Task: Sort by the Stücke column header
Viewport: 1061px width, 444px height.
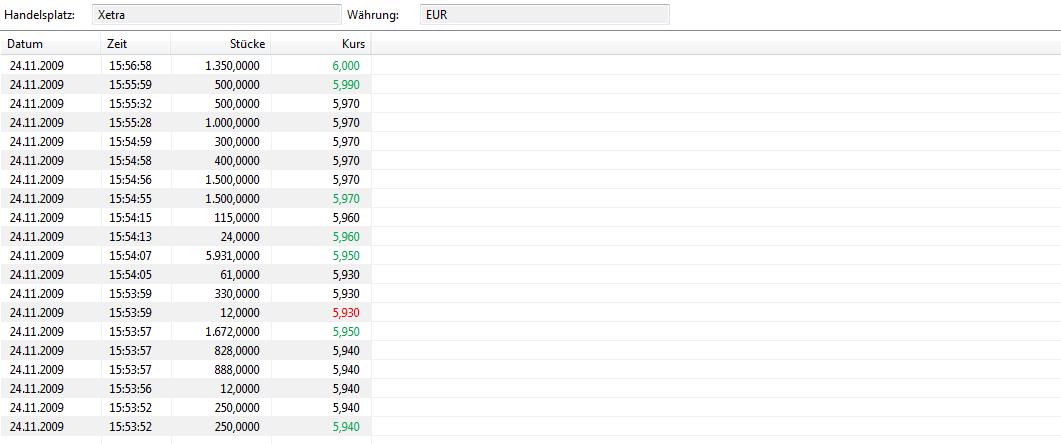Action: [x=221, y=44]
